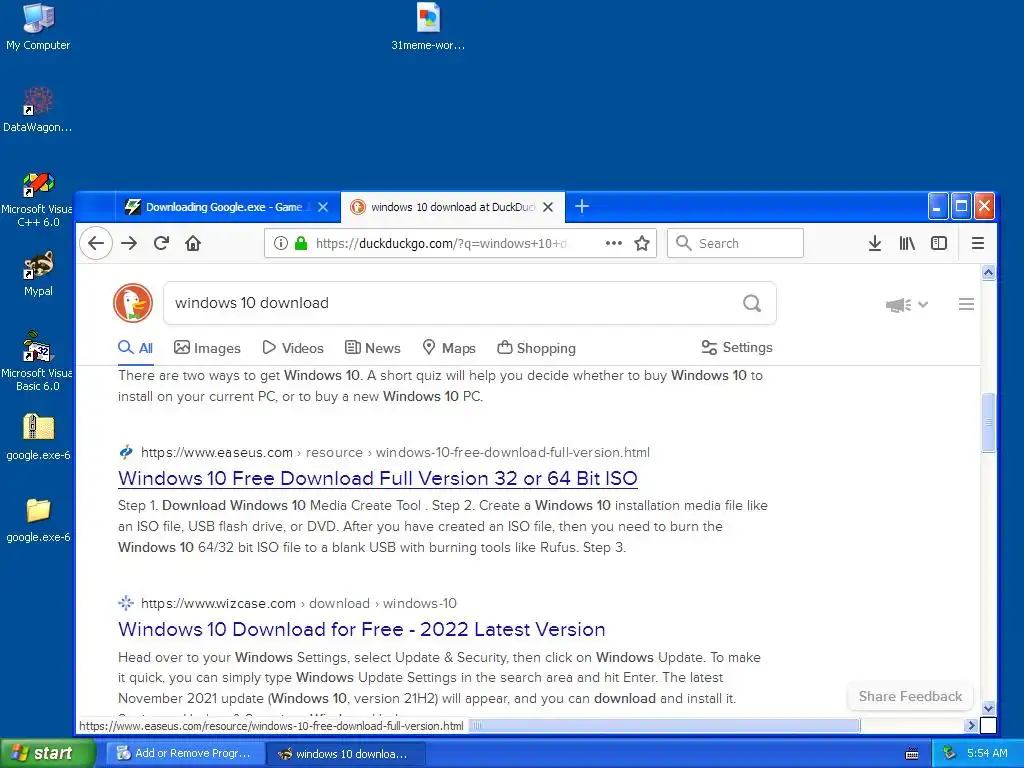Submit search with magnifying glass icon
The width and height of the screenshot is (1024, 768).
pyautogui.click(x=752, y=303)
